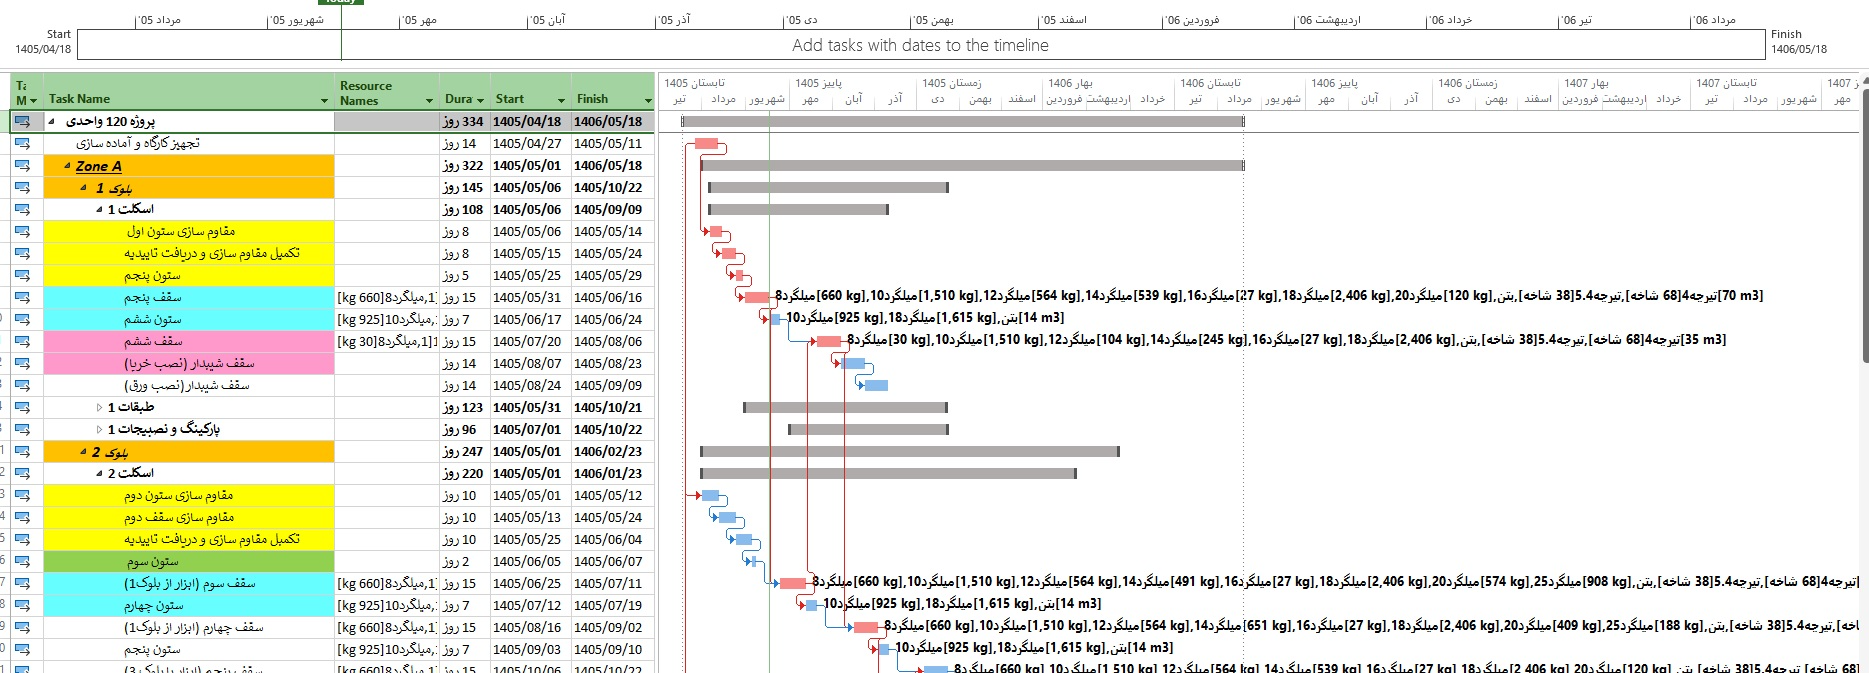Click task mode icon for سقف ششم row
The image size is (1869, 673).
coord(22,341)
